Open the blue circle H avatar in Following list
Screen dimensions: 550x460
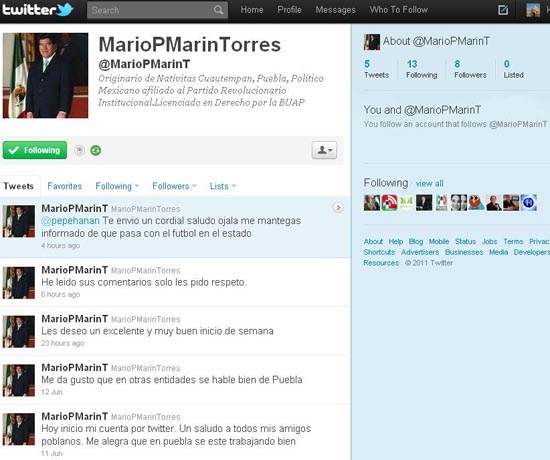pyautogui.click(x=529, y=202)
